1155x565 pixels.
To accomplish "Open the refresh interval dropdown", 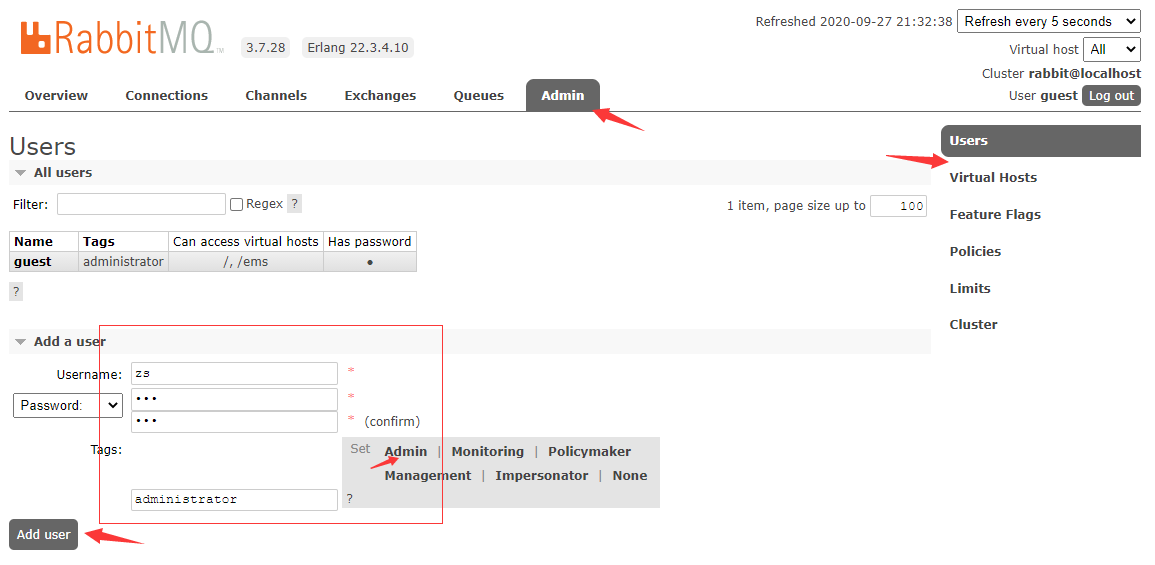I will 1048,21.
